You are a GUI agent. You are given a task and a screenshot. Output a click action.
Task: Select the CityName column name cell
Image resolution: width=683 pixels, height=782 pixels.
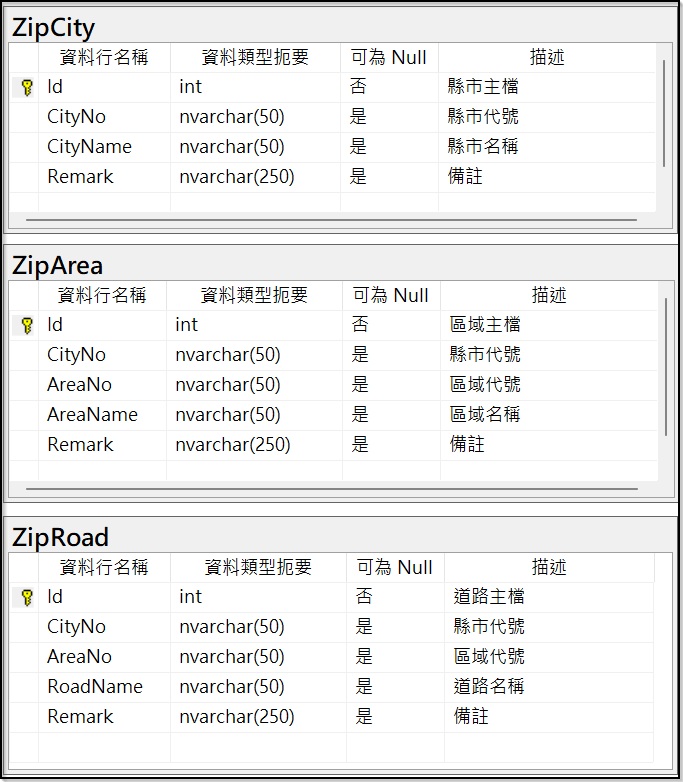(104, 147)
